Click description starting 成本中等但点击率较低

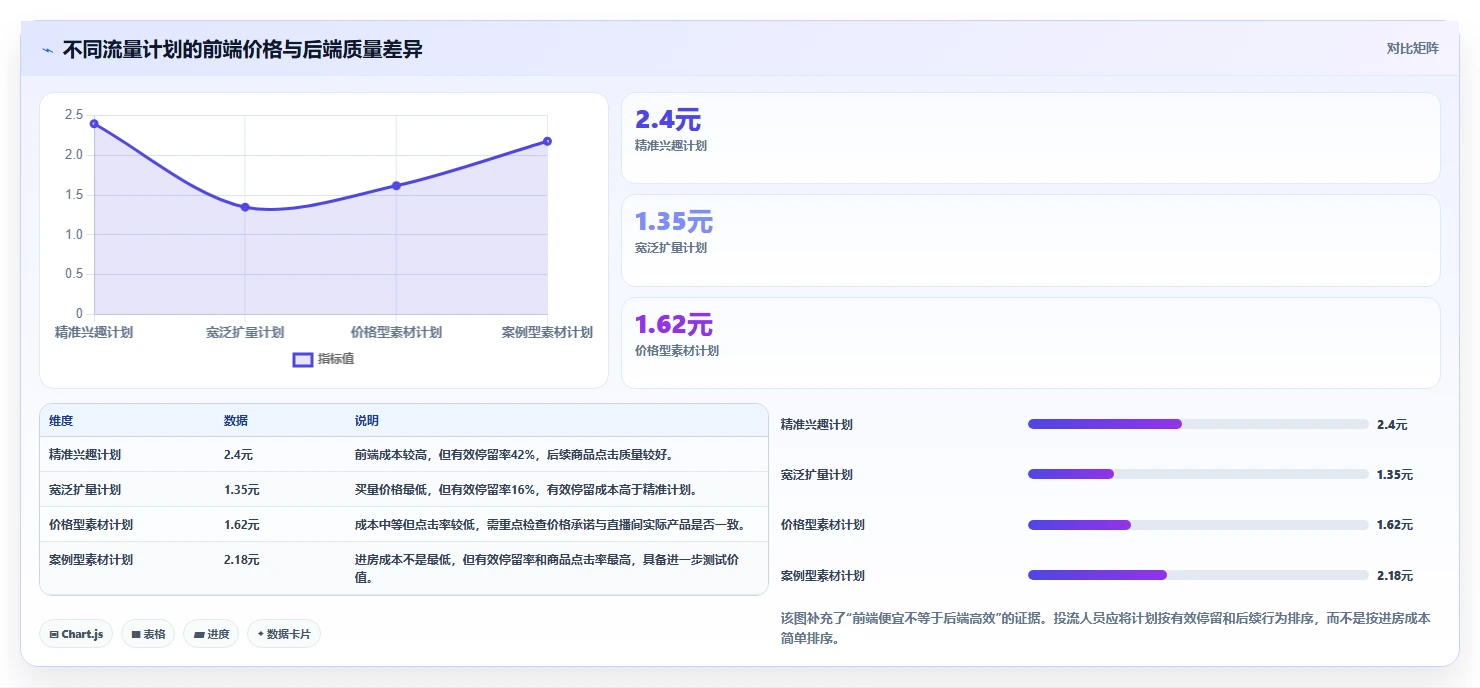click(x=550, y=524)
